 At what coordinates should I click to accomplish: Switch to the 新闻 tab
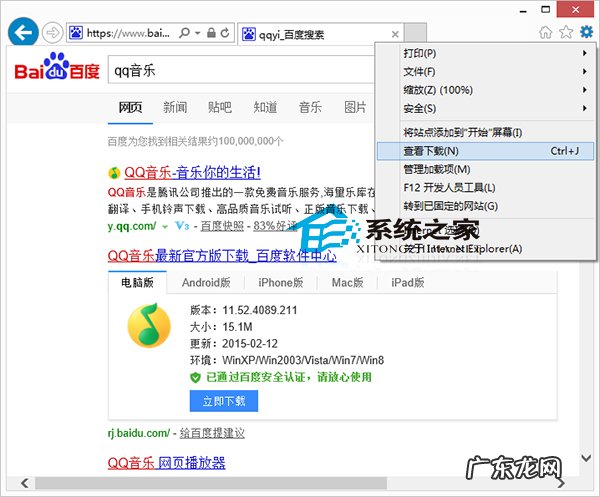(175, 108)
